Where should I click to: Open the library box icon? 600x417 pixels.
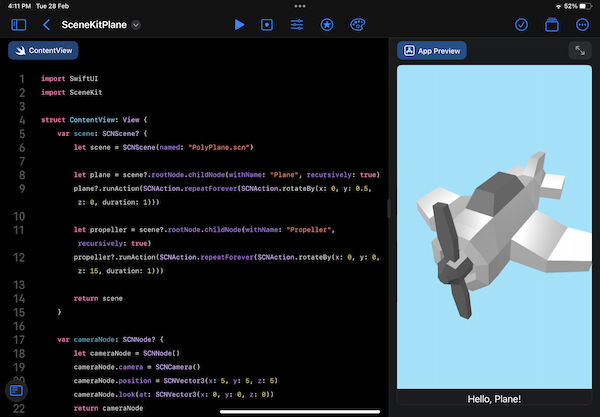pyautogui.click(x=552, y=25)
